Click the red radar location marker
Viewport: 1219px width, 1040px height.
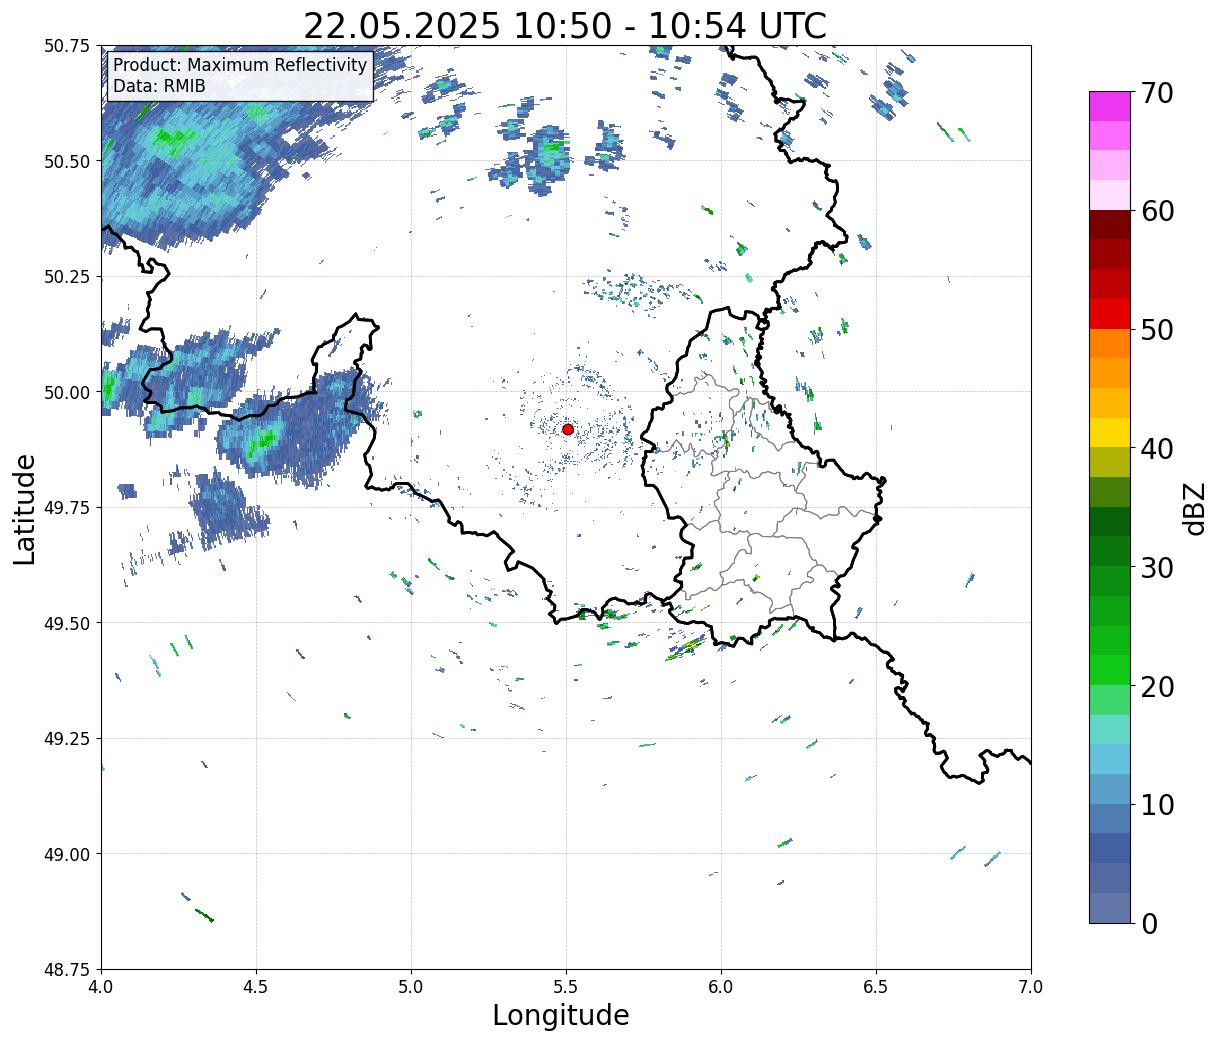[567, 429]
